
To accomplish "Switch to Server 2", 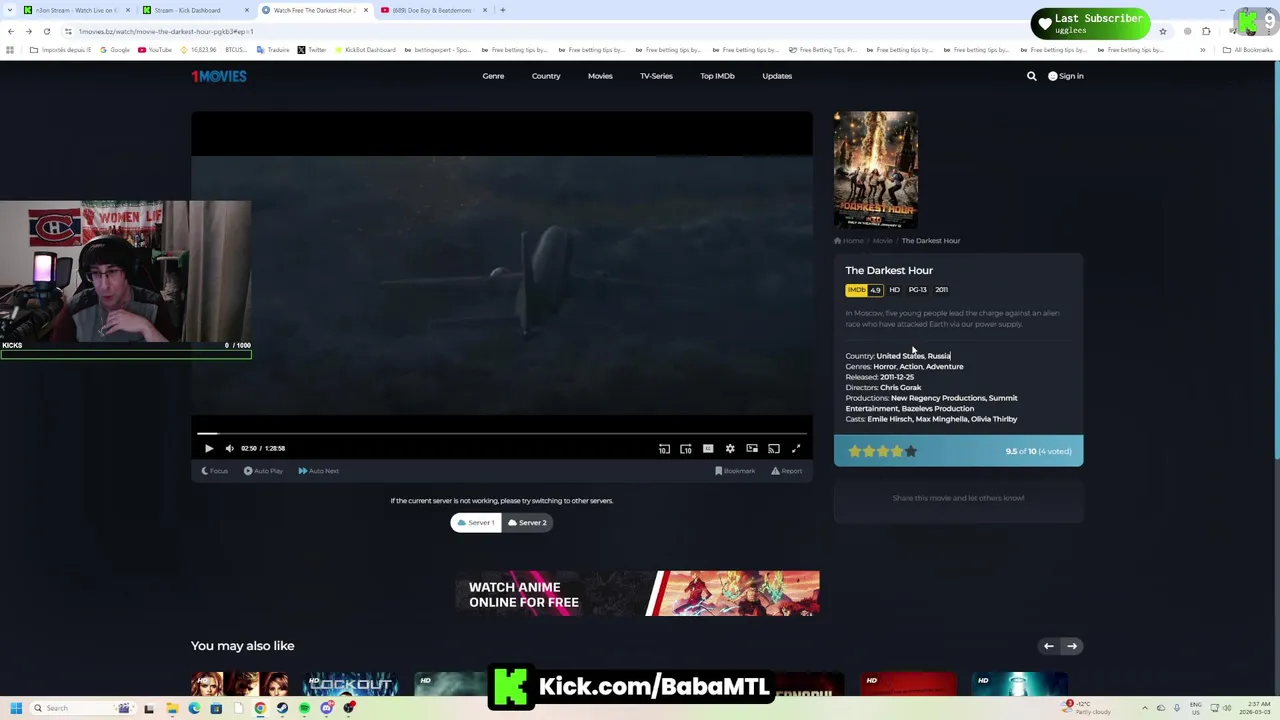I will coord(527,522).
